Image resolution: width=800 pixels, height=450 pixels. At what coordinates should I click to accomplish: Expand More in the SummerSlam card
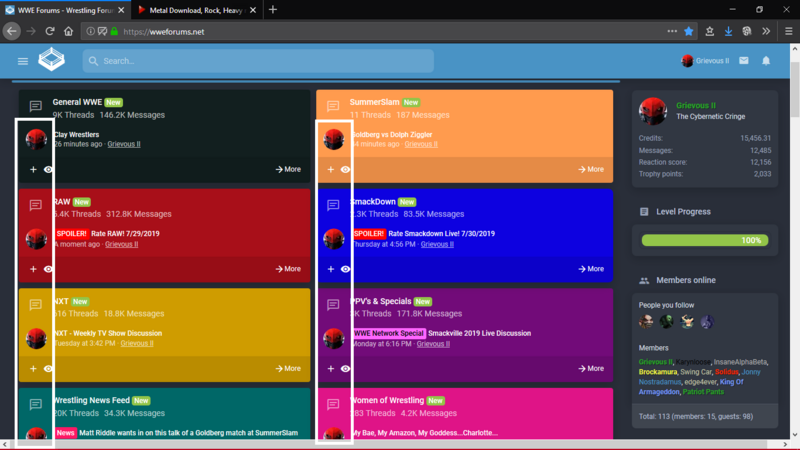(x=591, y=169)
